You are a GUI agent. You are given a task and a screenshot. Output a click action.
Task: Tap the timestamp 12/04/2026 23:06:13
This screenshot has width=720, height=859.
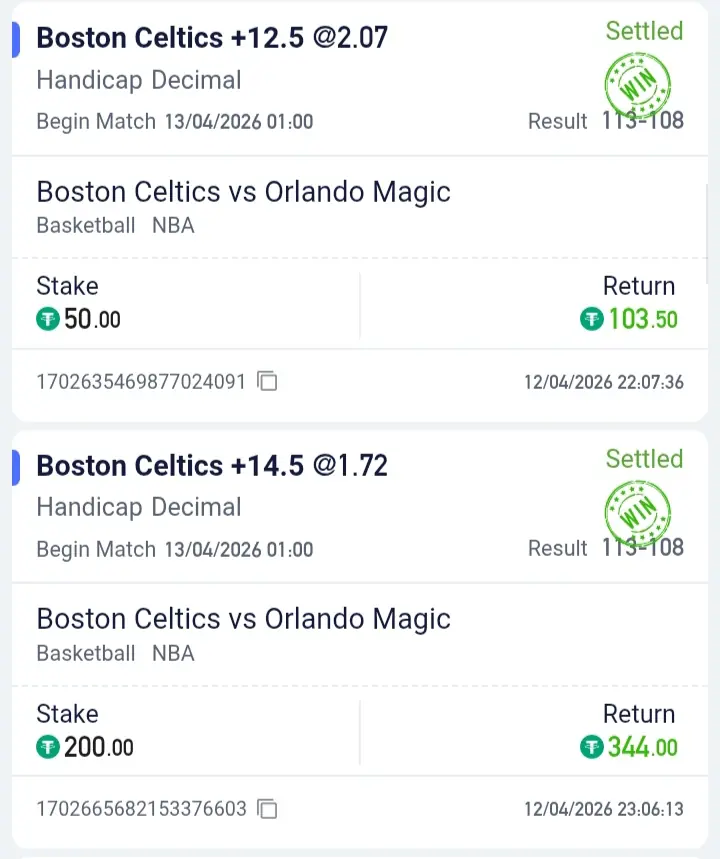click(604, 809)
